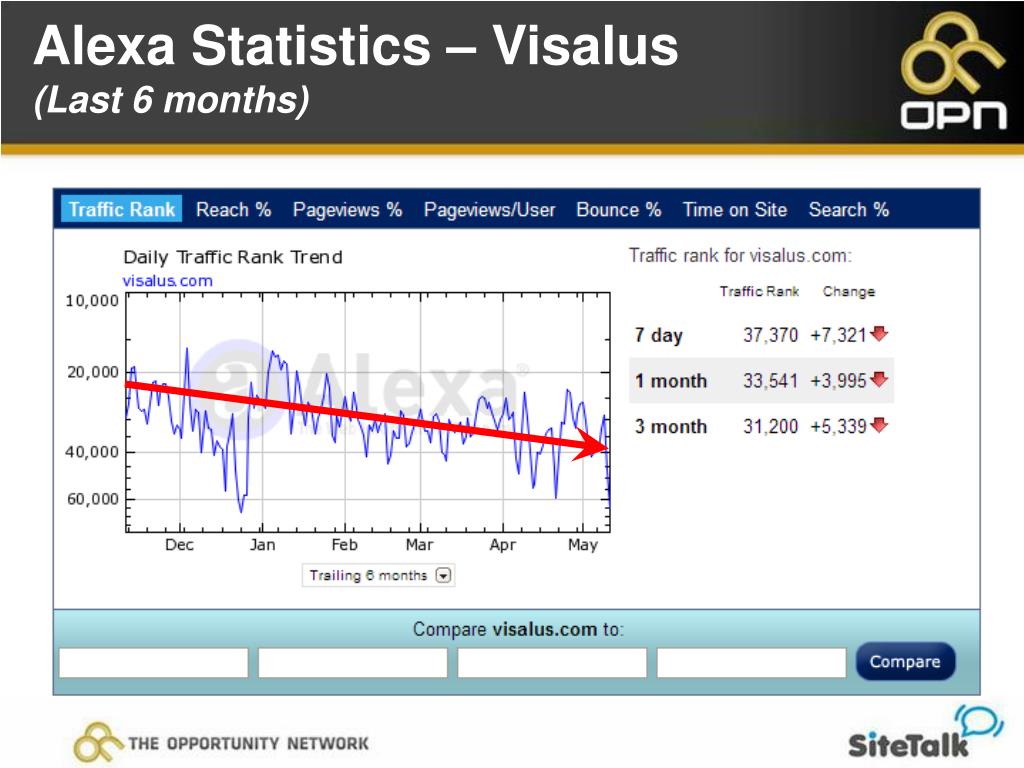Click 'Traffic rank for visalus.com:' heading
The width and height of the screenshot is (1024, 768).
click(x=740, y=255)
